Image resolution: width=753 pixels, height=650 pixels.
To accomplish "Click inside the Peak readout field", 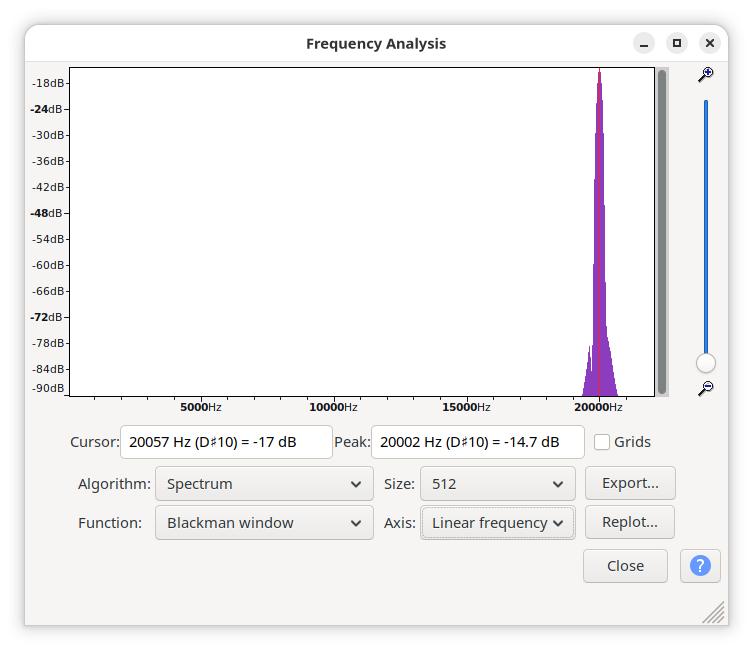I will [477, 442].
